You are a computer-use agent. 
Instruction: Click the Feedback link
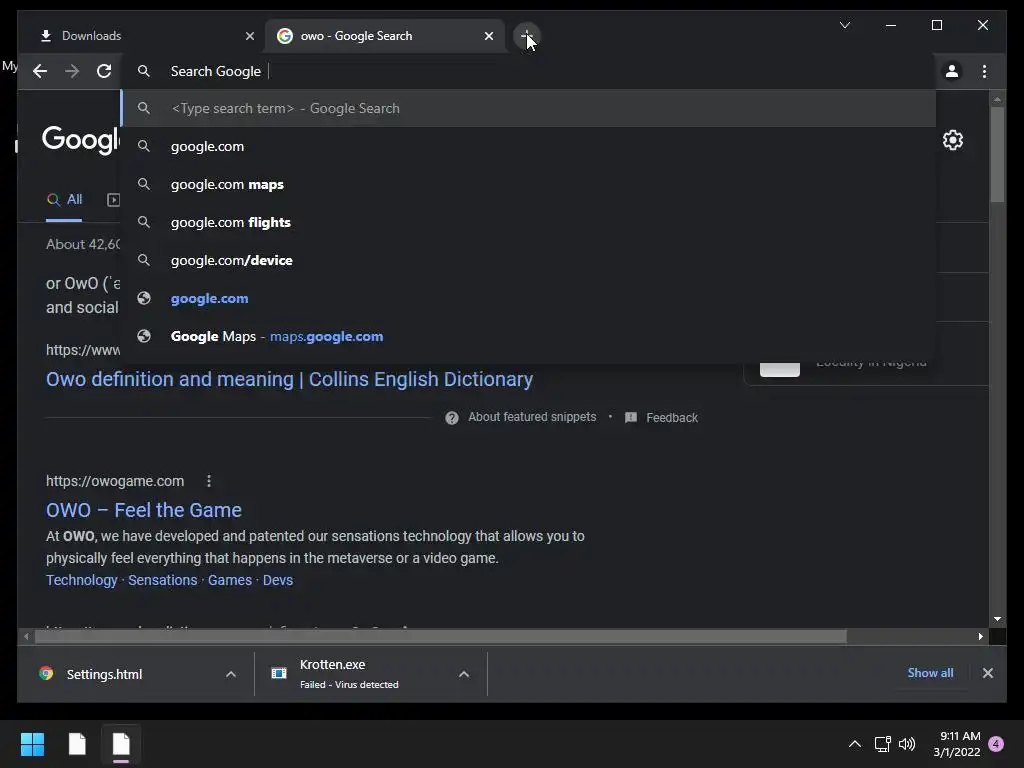(671, 418)
